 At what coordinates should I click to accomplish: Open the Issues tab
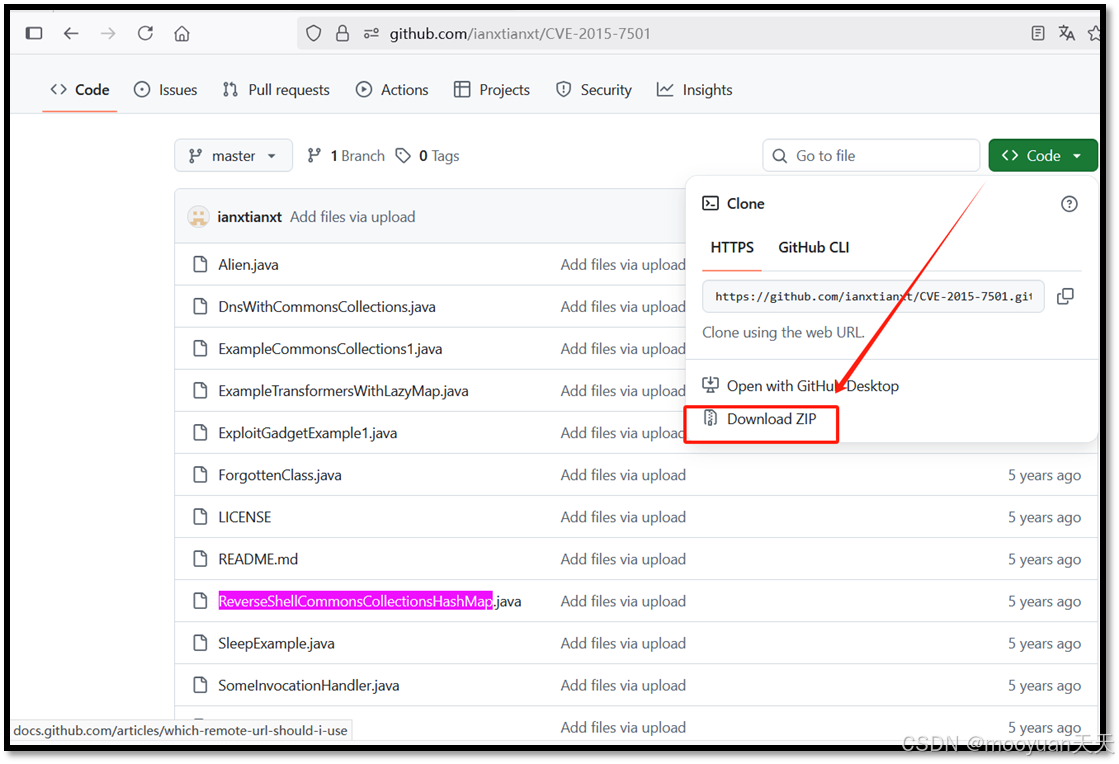tap(166, 90)
